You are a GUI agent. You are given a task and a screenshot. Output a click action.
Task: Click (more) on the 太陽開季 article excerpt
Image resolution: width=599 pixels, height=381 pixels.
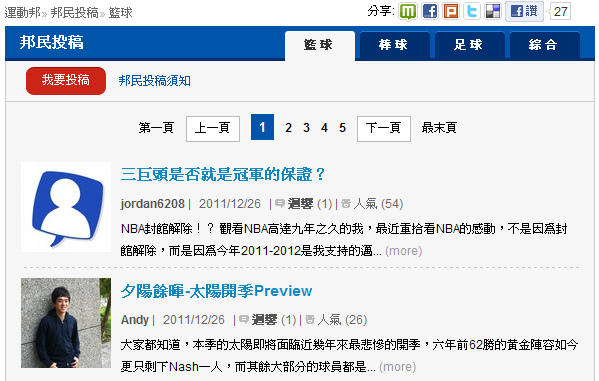(x=397, y=367)
